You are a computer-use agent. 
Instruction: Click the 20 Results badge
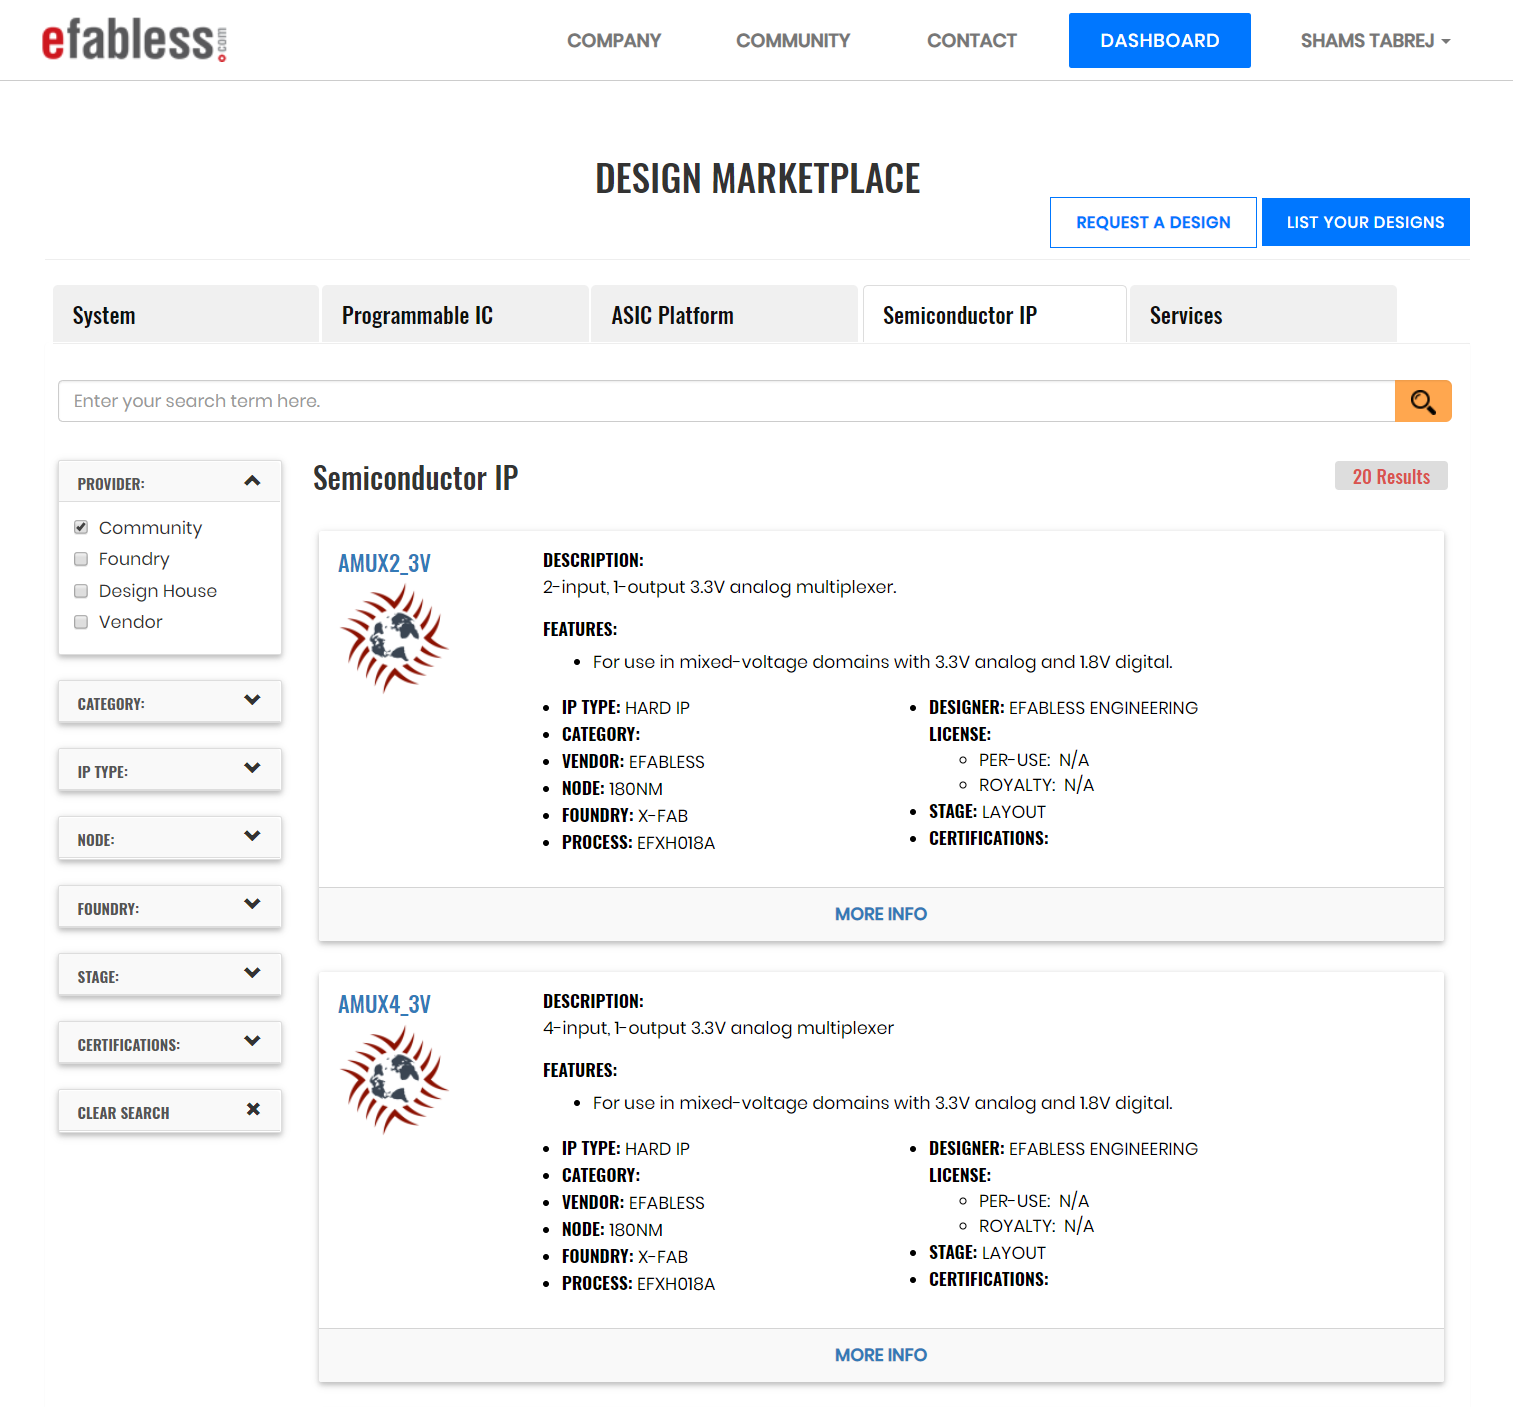point(1391,476)
